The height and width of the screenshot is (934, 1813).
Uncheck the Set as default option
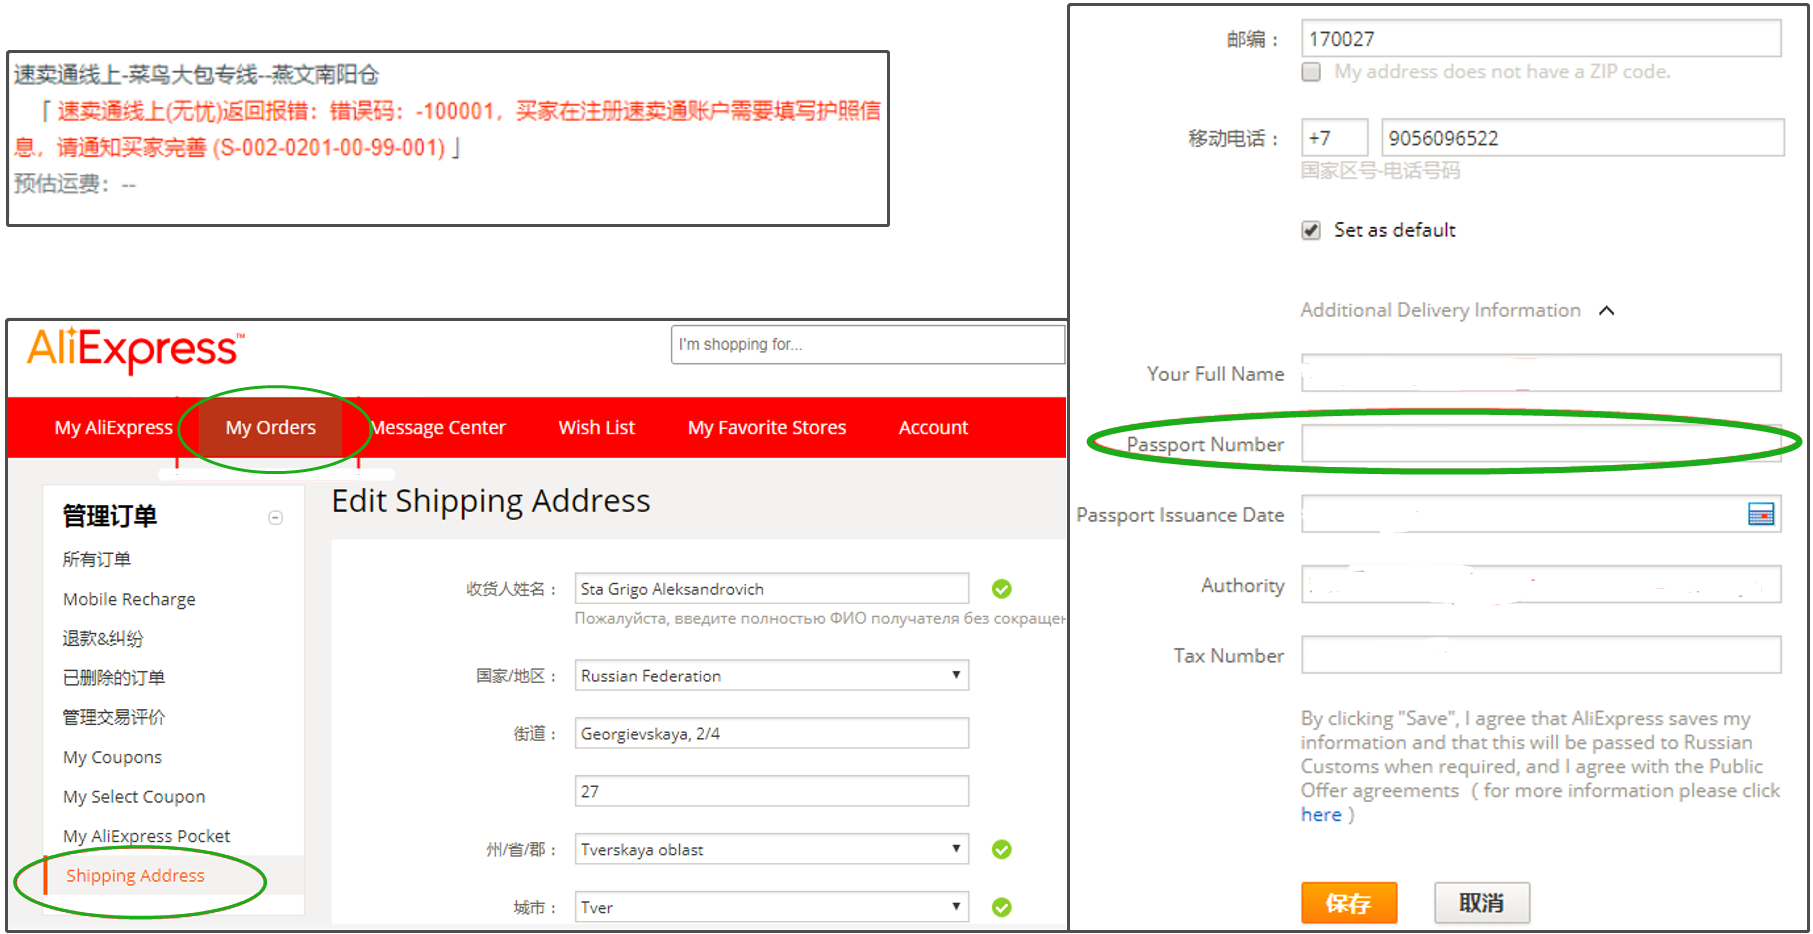[1311, 230]
